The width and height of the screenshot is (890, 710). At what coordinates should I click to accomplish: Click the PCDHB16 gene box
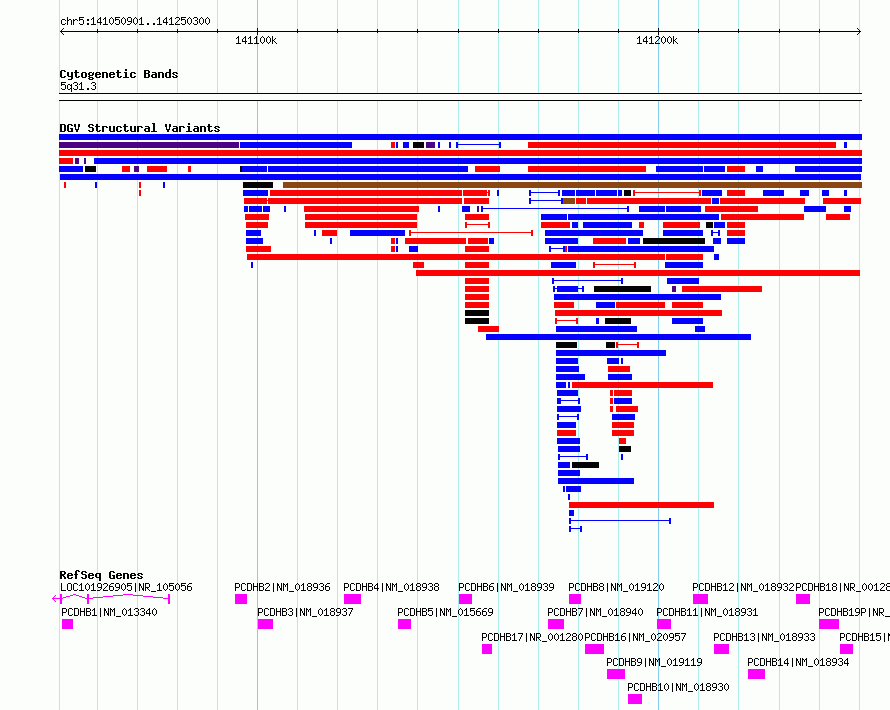pos(594,649)
